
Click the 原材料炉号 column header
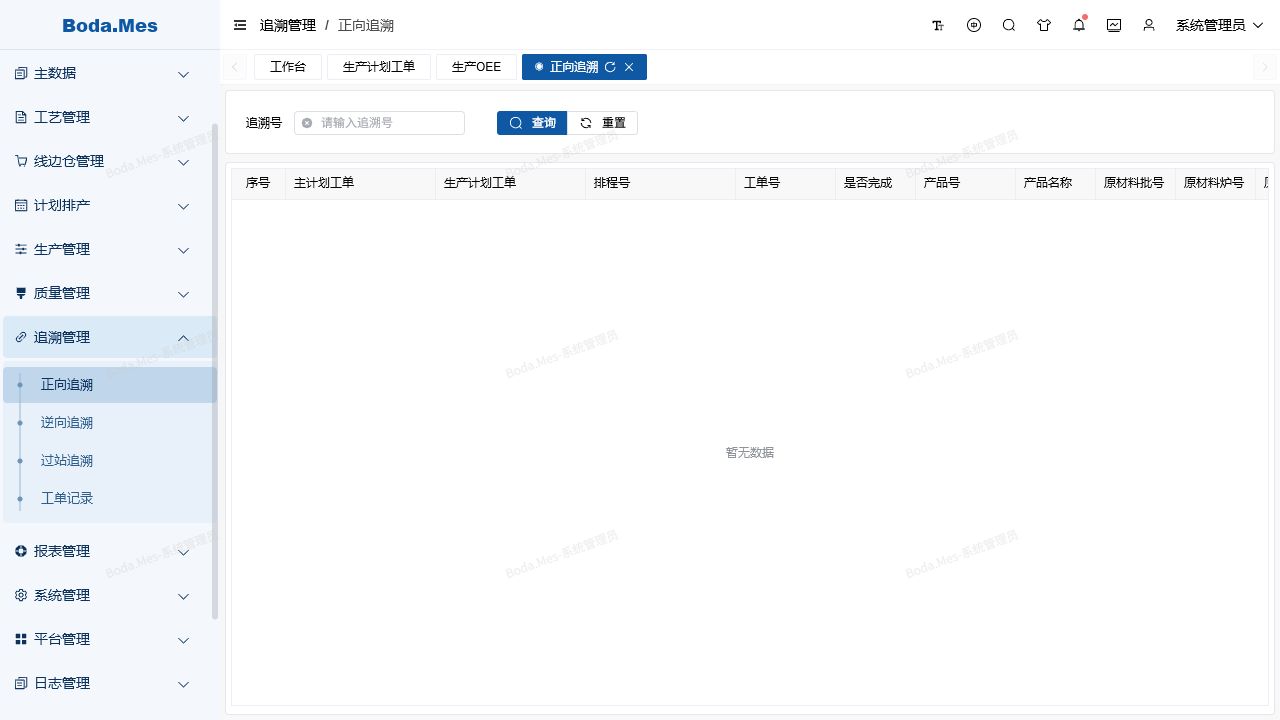click(x=1215, y=183)
